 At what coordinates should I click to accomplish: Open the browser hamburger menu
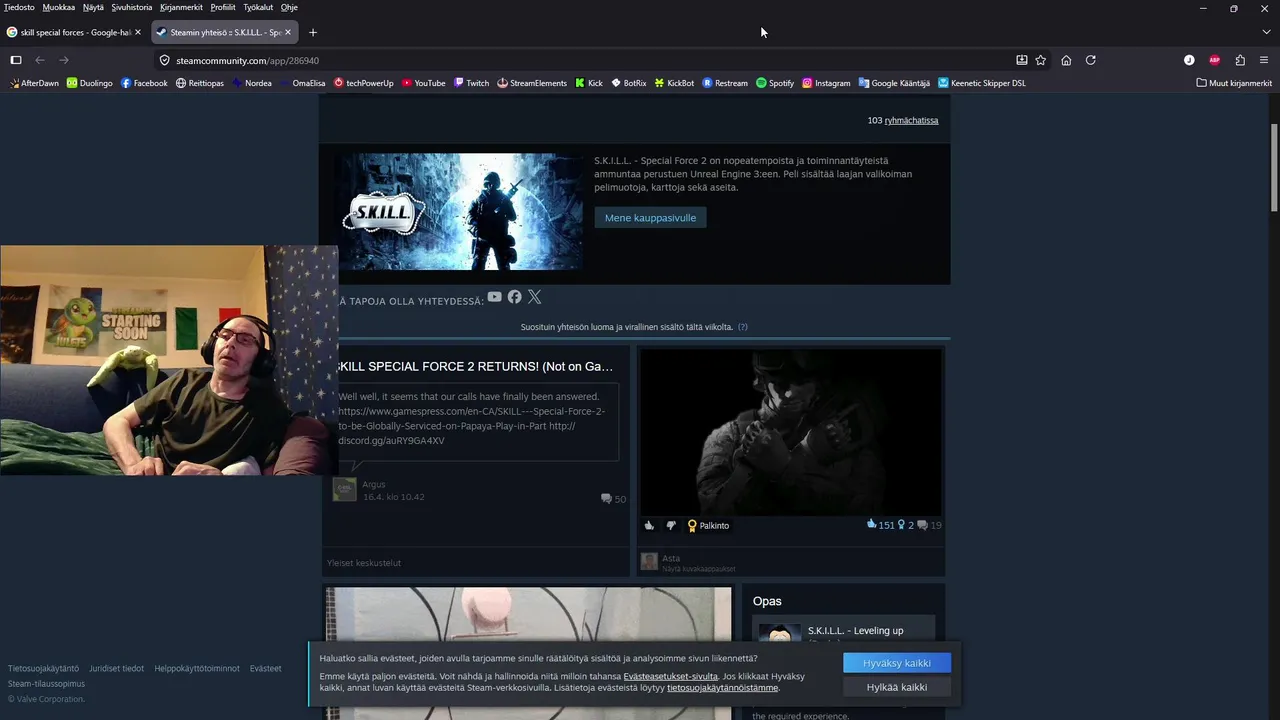point(1264,60)
